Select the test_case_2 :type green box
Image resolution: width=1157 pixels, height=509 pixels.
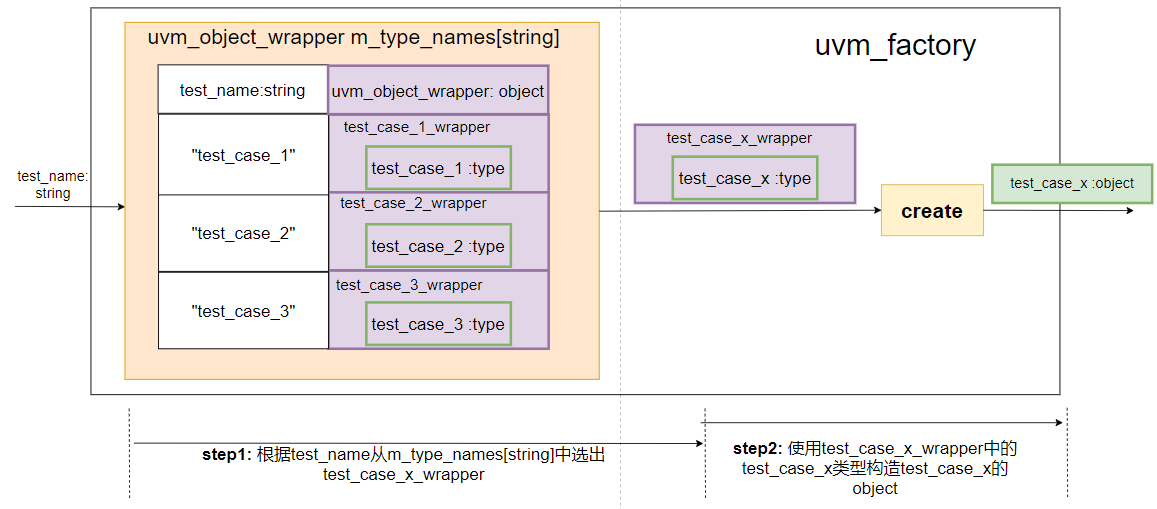pyautogui.click(x=438, y=246)
